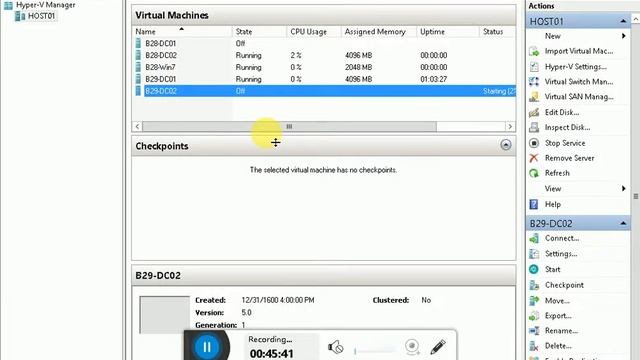Toggle the recorder microphone mute icon
Image resolution: width=640 pixels, height=360 pixels.
336,347
